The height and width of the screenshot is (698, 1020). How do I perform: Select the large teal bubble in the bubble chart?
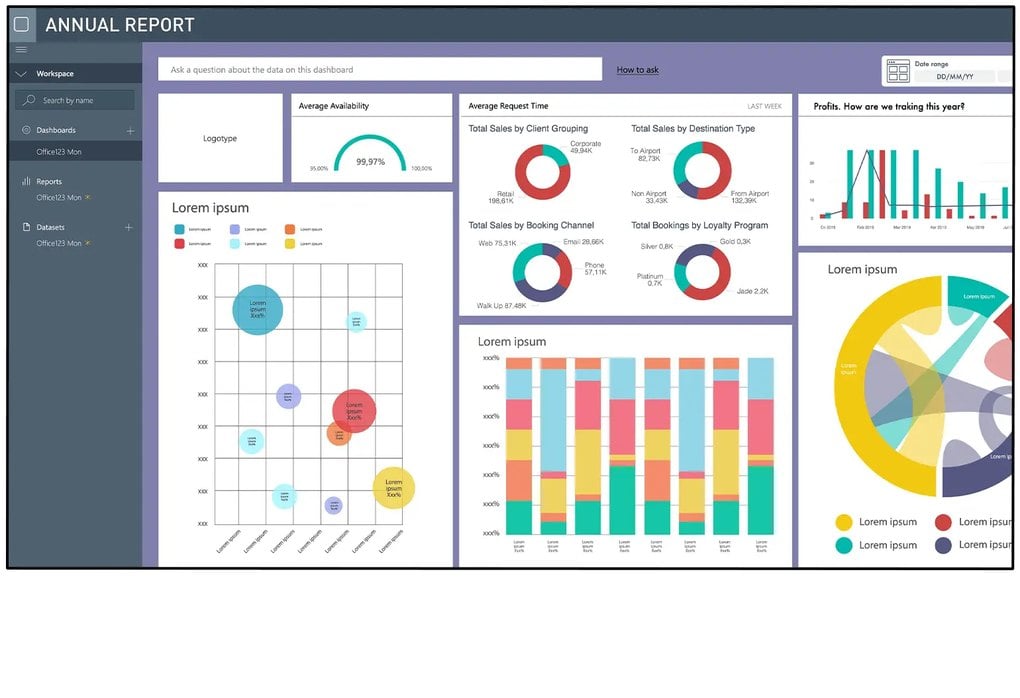[x=258, y=310]
